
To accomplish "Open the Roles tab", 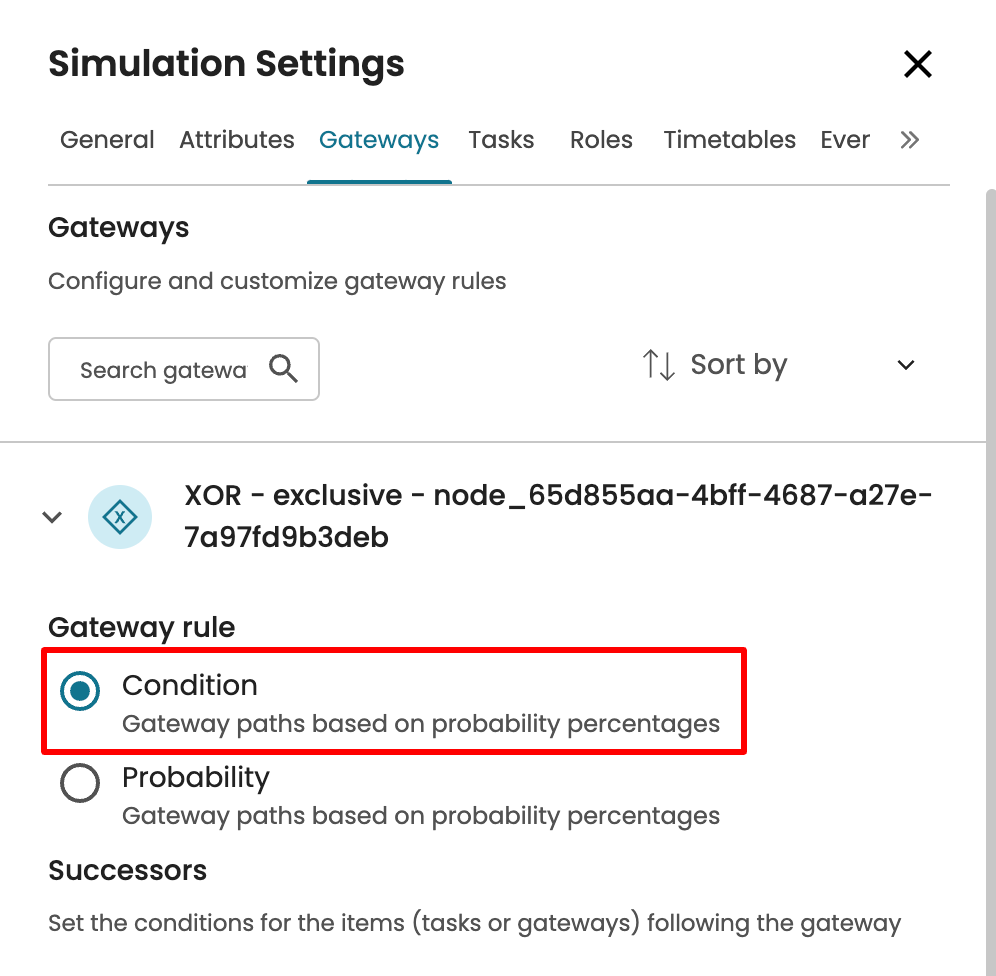I will [601, 140].
